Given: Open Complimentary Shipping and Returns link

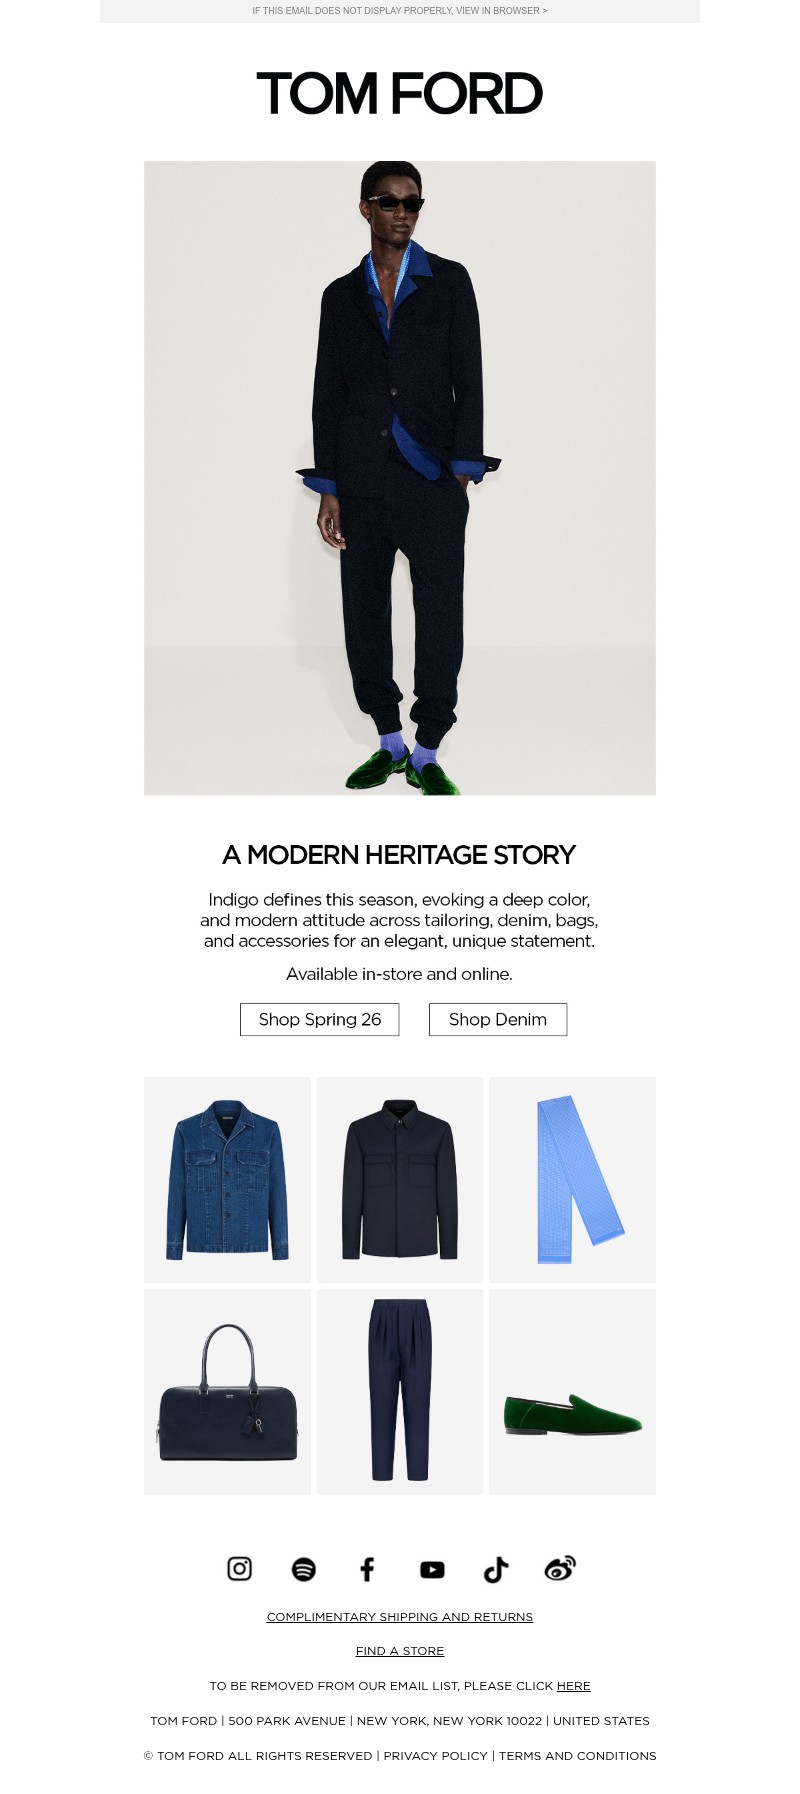Looking at the screenshot, I should [x=400, y=1616].
